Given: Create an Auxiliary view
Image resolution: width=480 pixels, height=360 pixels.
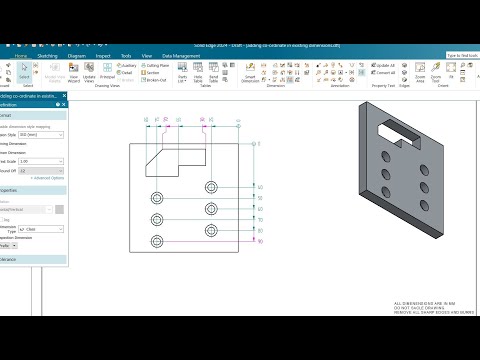Looking at the screenshot, I should (127, 65).
